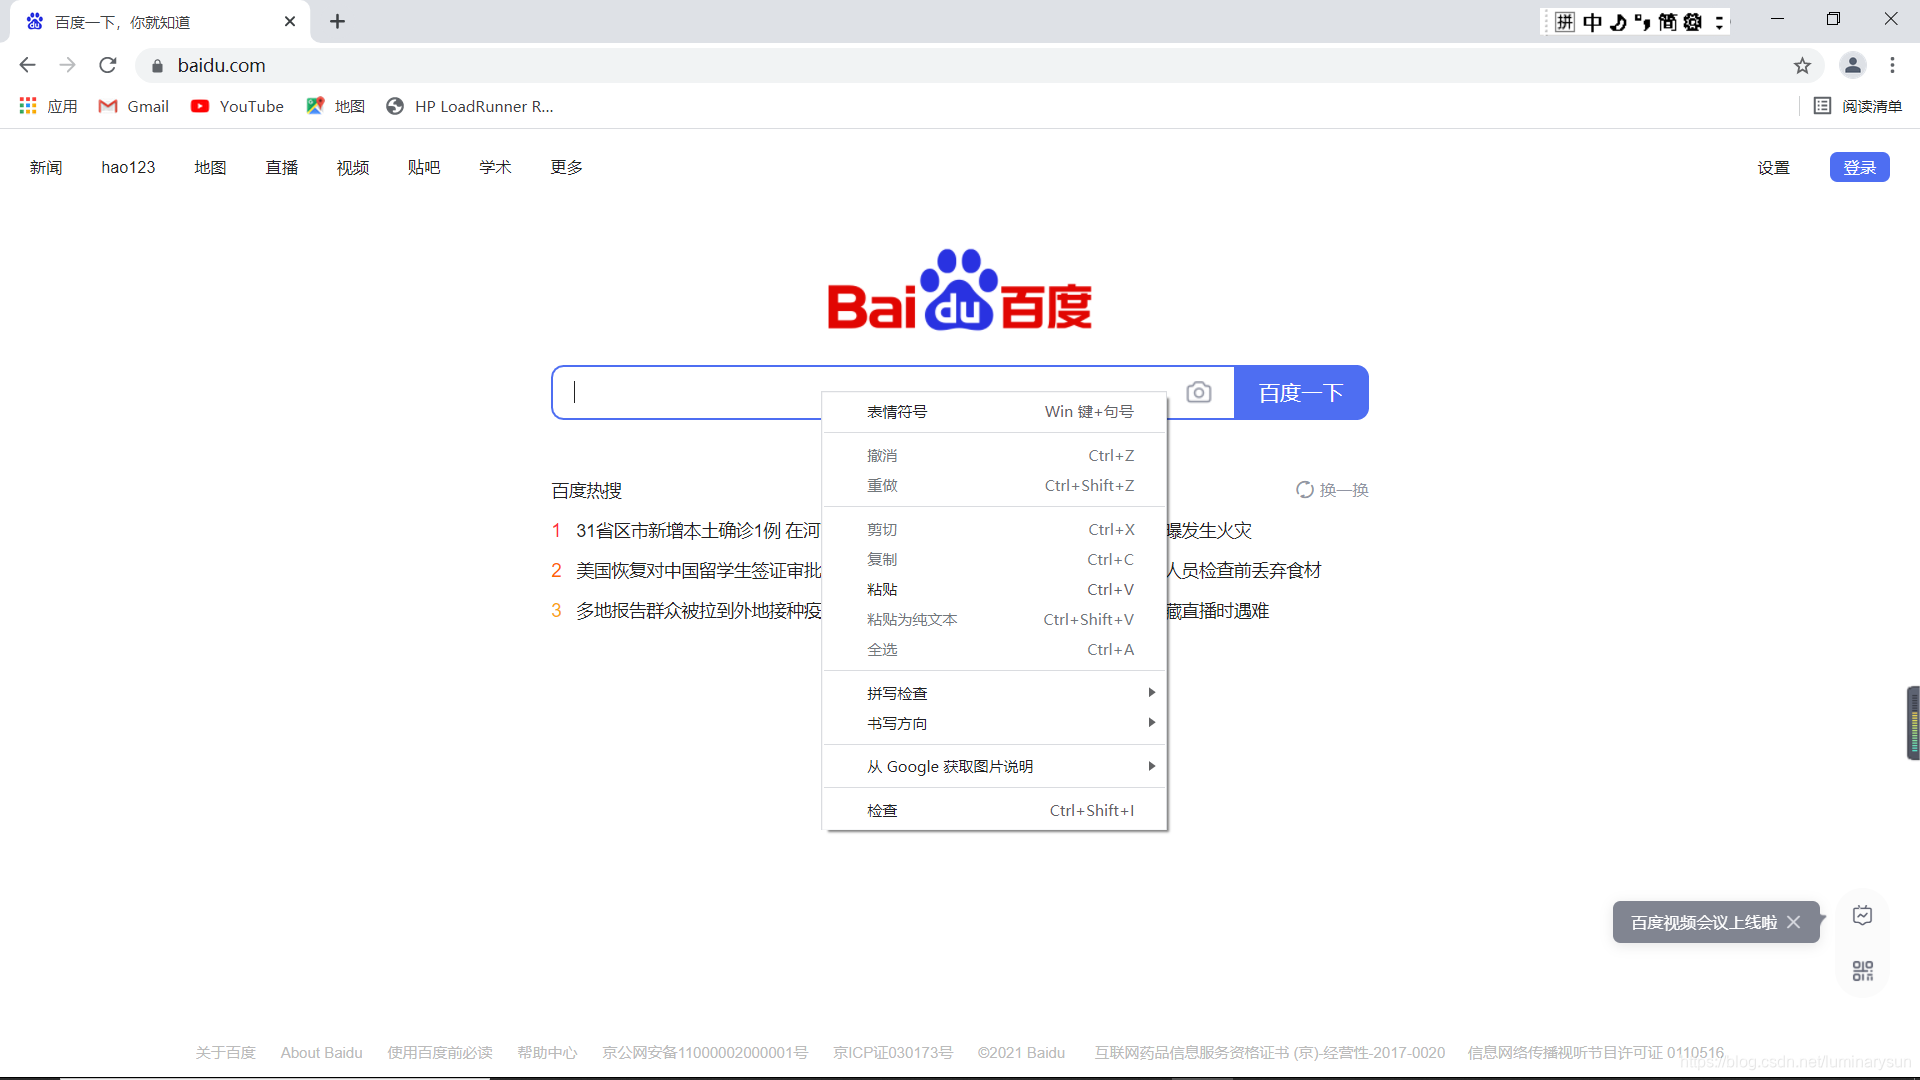This screenshot has height=1080, width=1920.
Task: Open input method settings gear
Action: point(1691,21)
